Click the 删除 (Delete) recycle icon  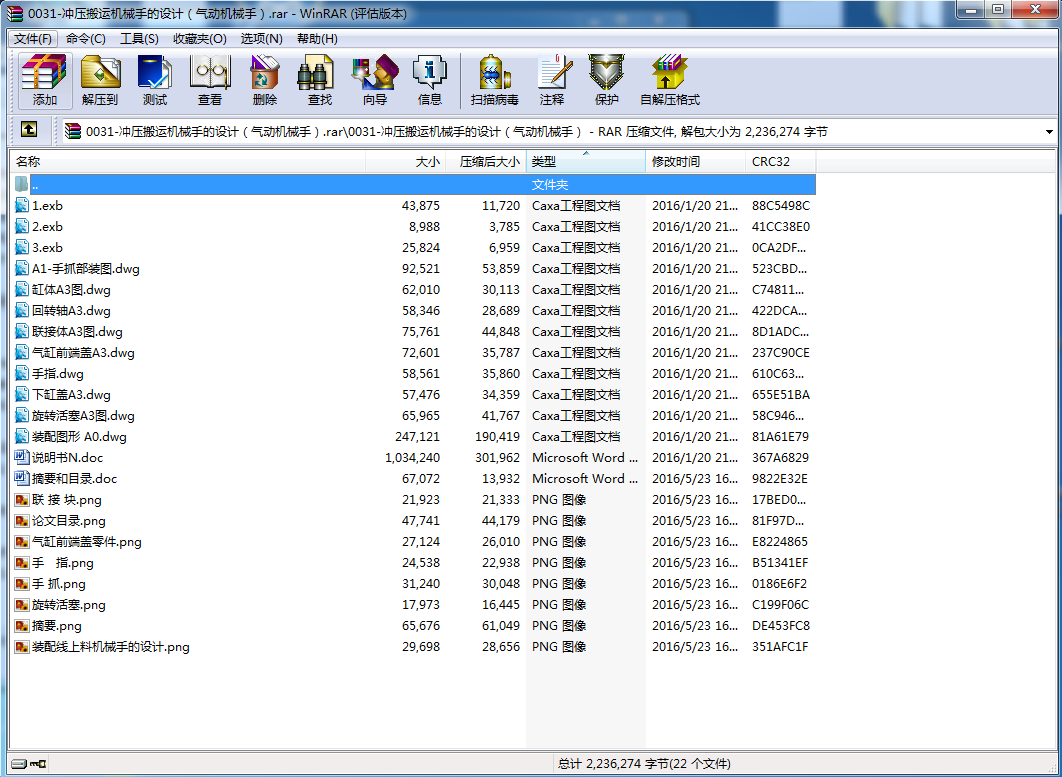(265, 80)
